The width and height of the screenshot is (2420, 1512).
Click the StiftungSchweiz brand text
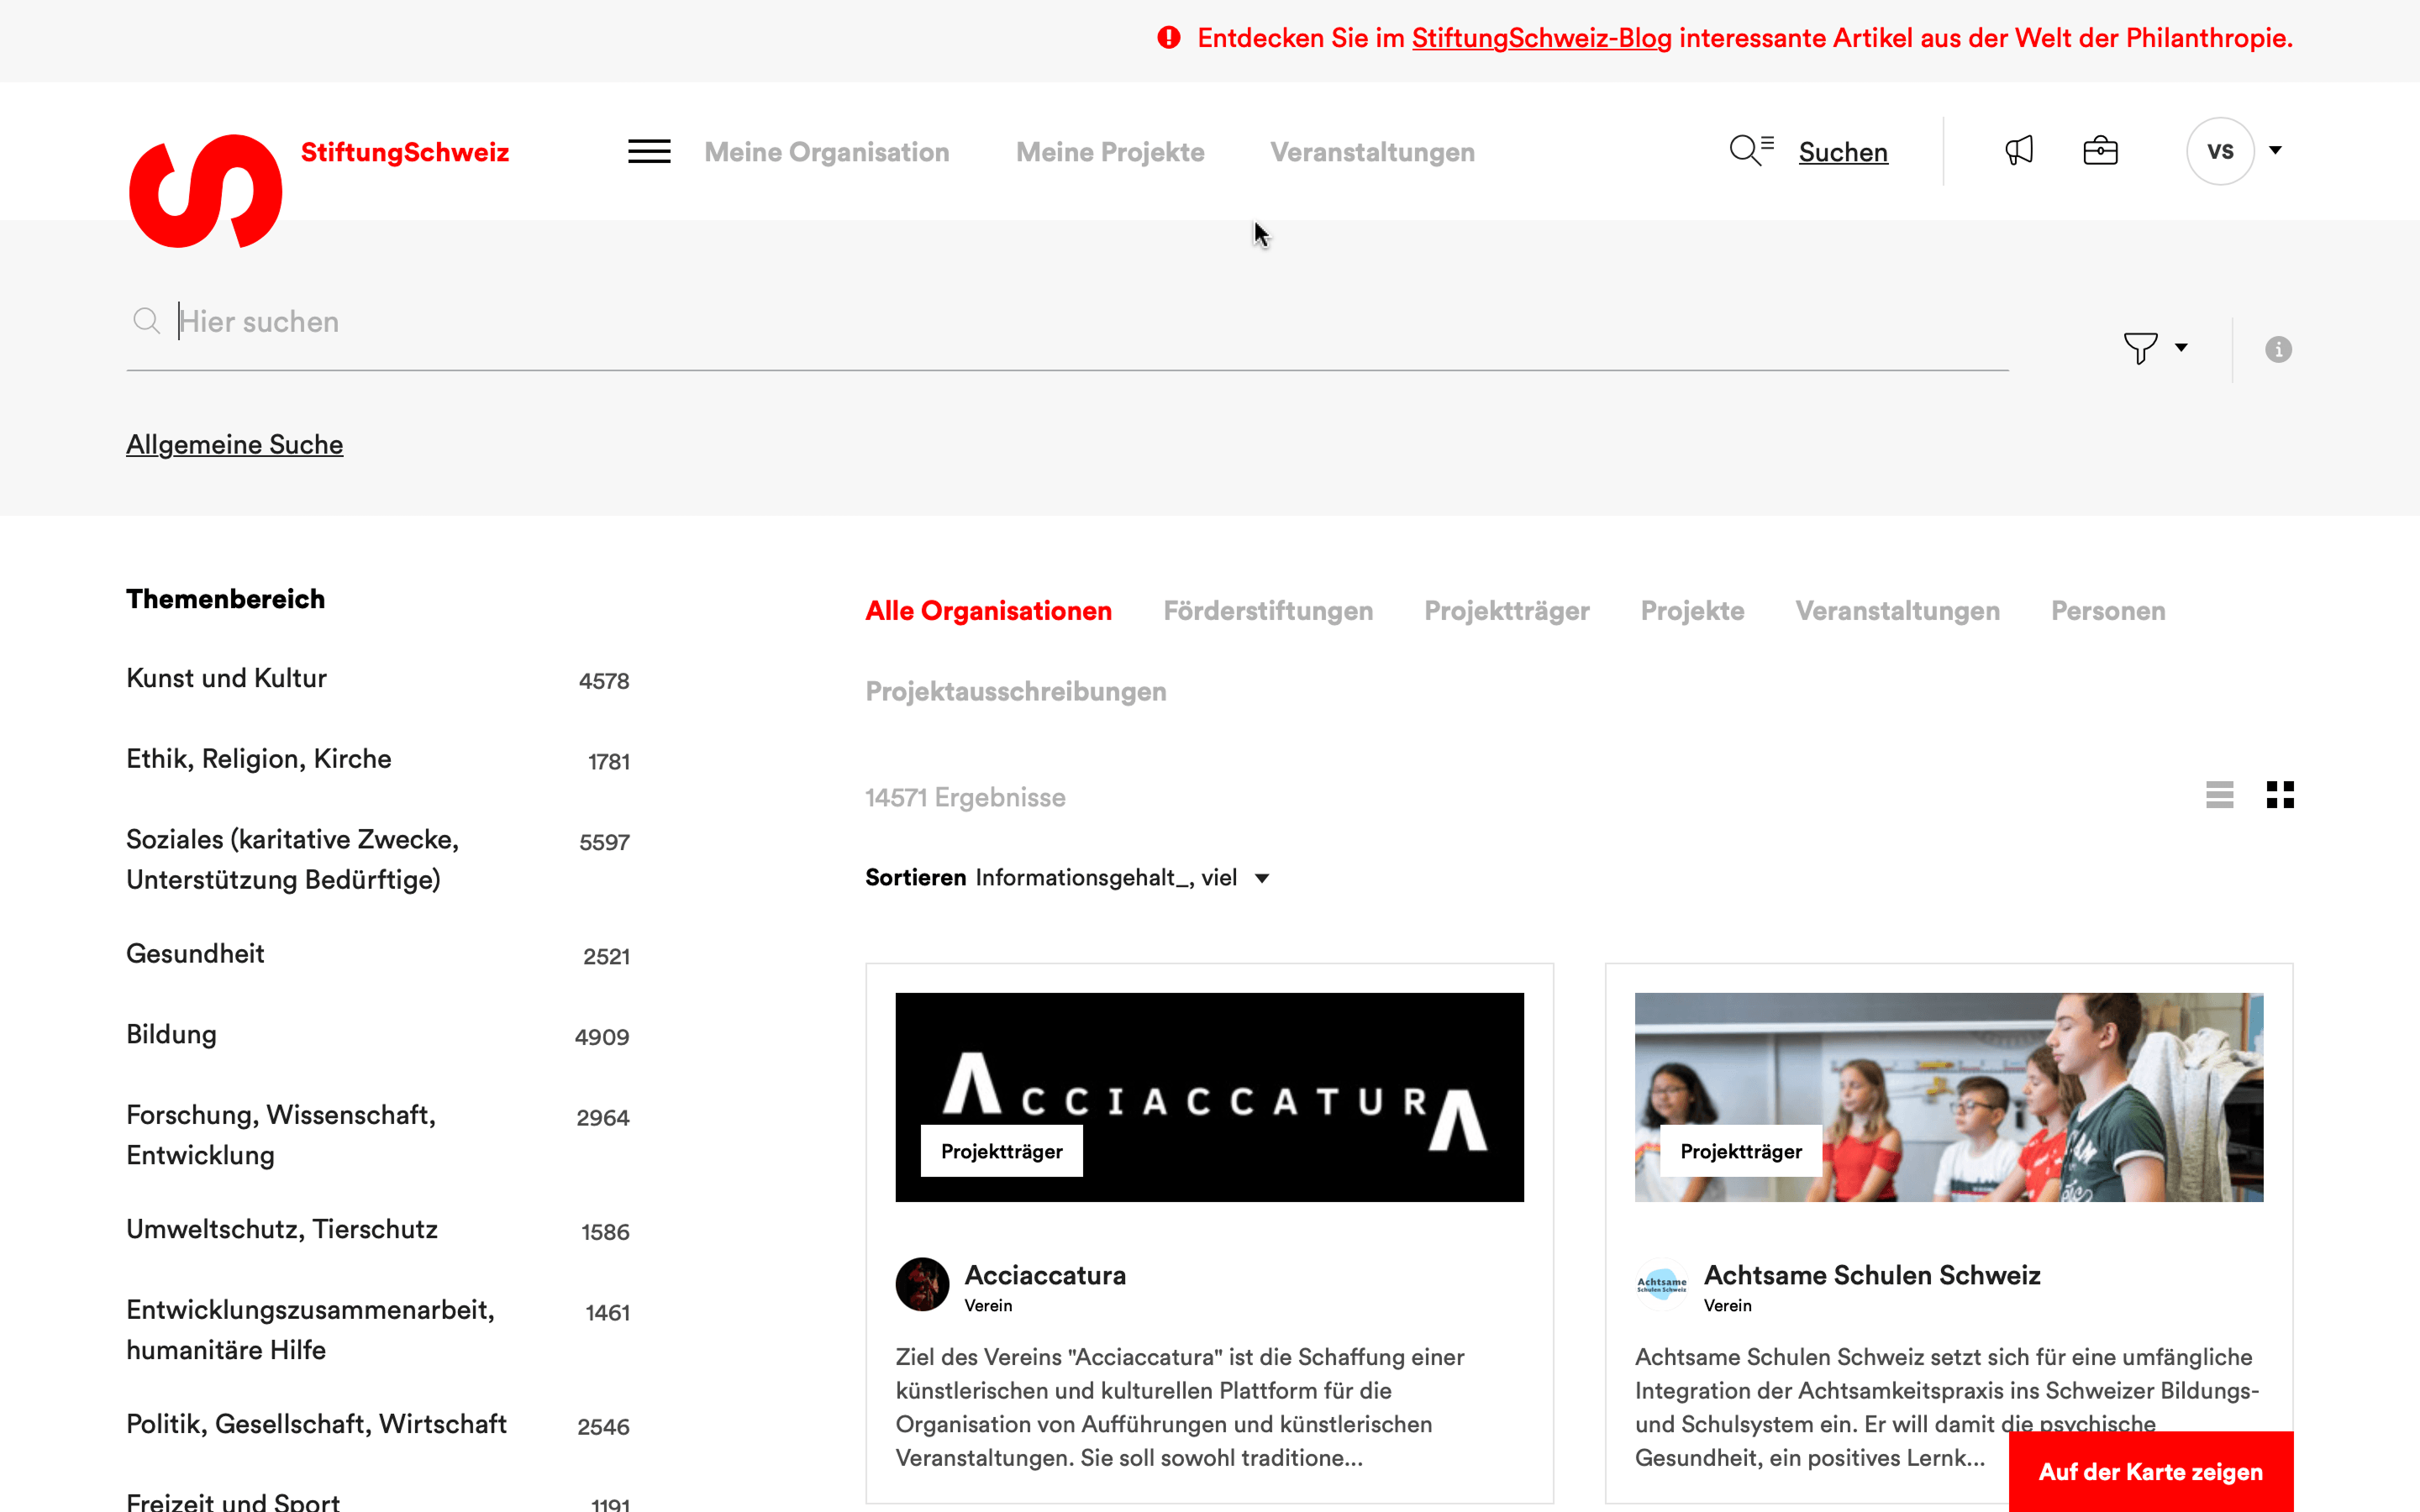[x=405, y=152]
